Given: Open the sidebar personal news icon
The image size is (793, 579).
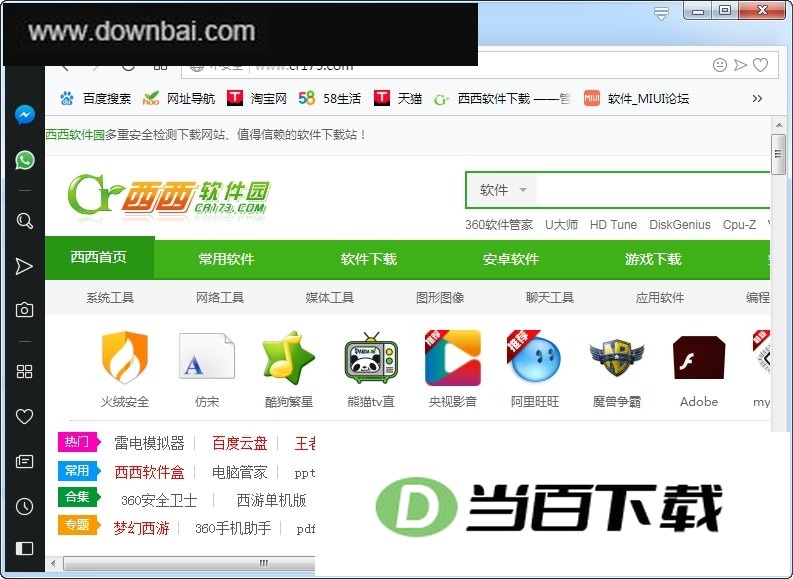Looking at the screenshot, I should tap(24, 461).
